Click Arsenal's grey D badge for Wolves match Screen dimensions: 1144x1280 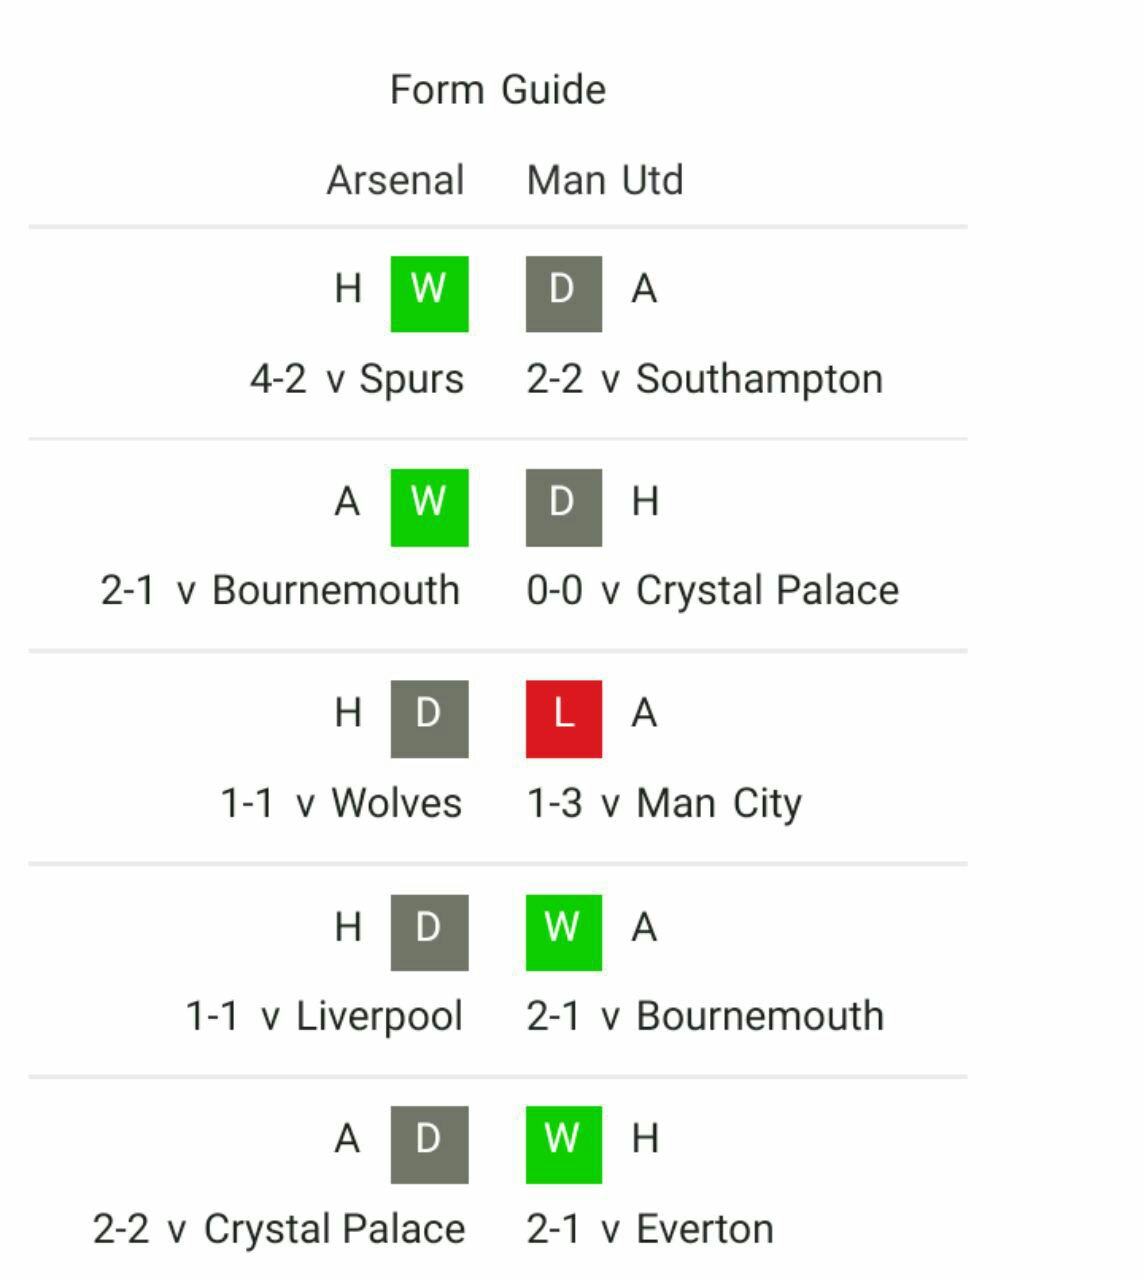point(429,719)
